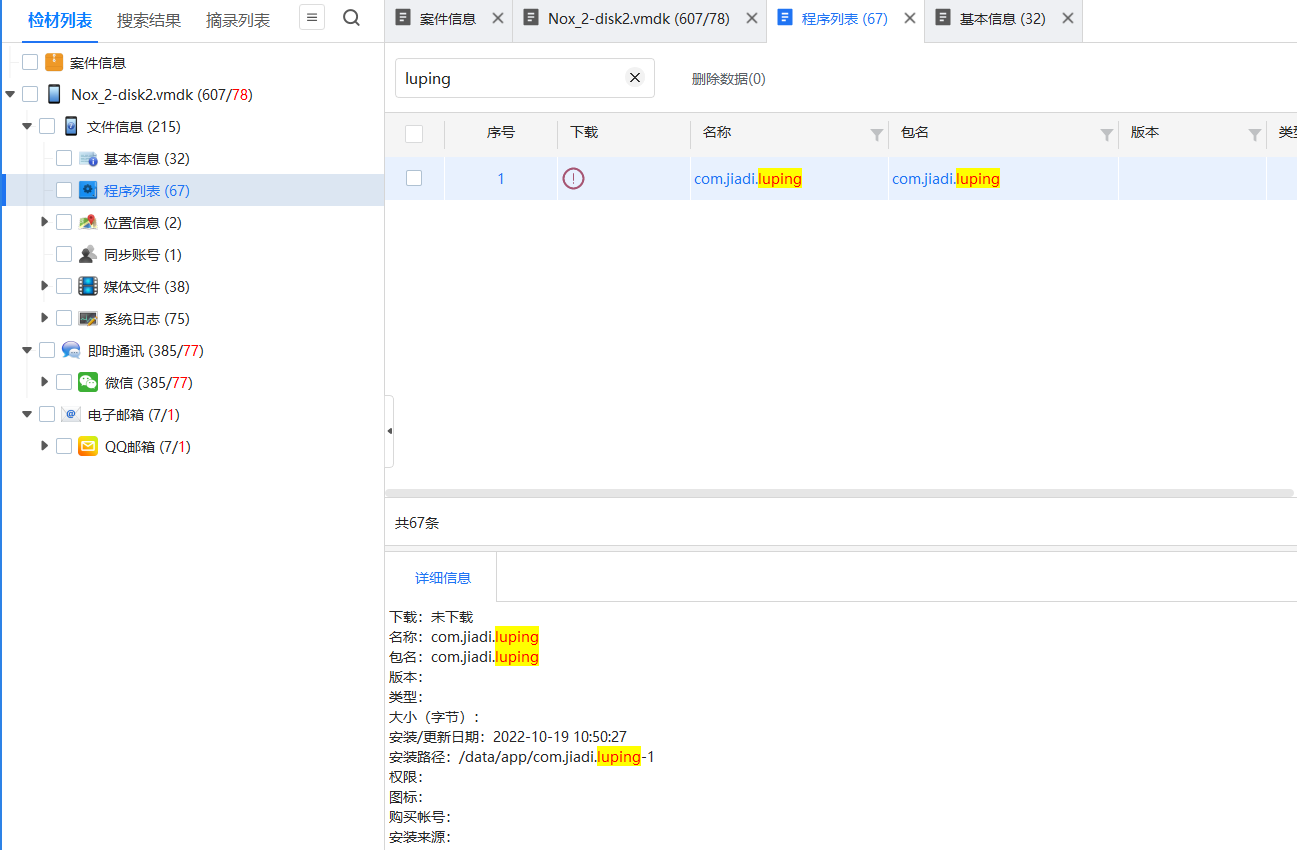Expand the 位置信息 tree node
1297x850 pixels.
[x=44, y=222]
